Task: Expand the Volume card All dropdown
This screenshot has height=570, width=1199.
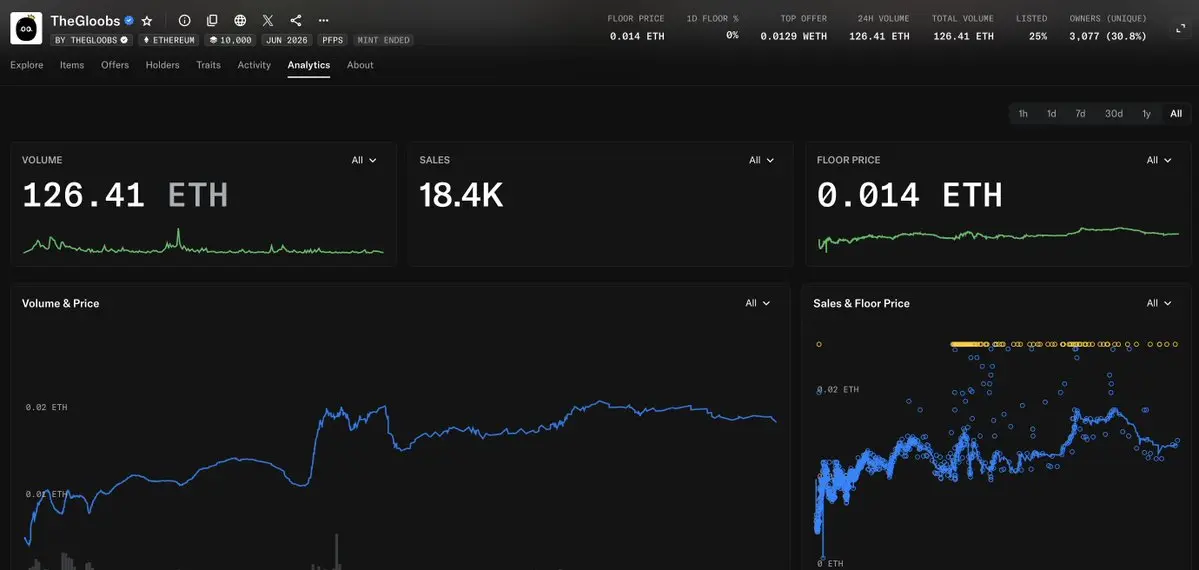Action: click(x=364, y=160)
